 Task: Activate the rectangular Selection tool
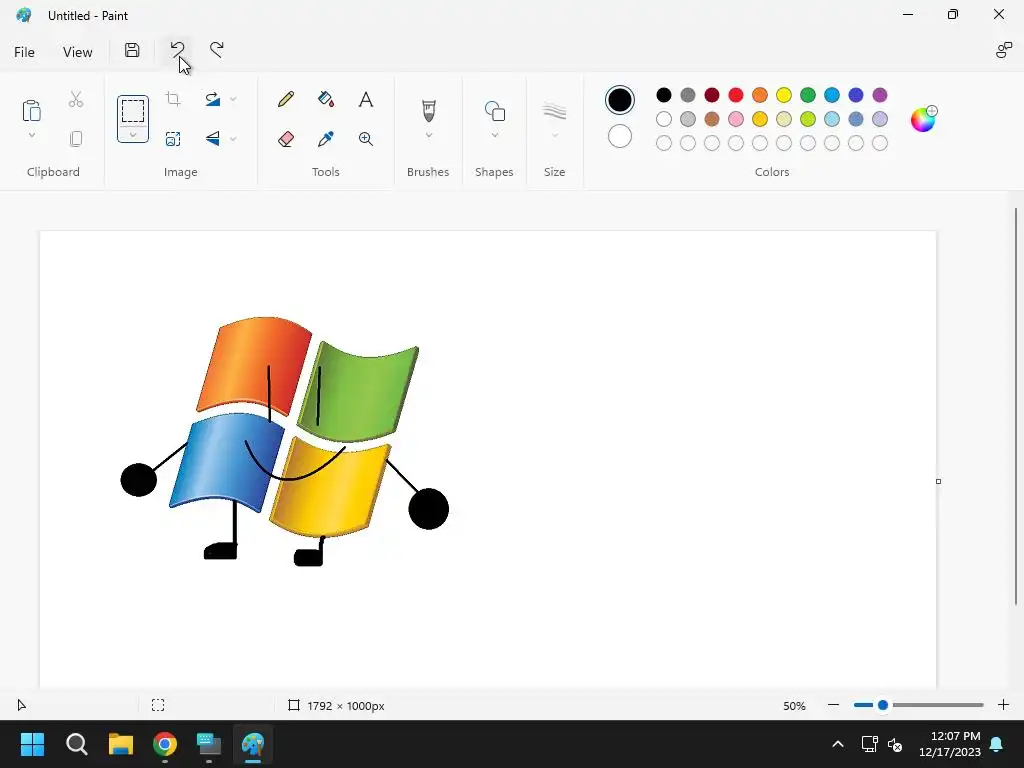pyautogui.click(x=133, y=111)
